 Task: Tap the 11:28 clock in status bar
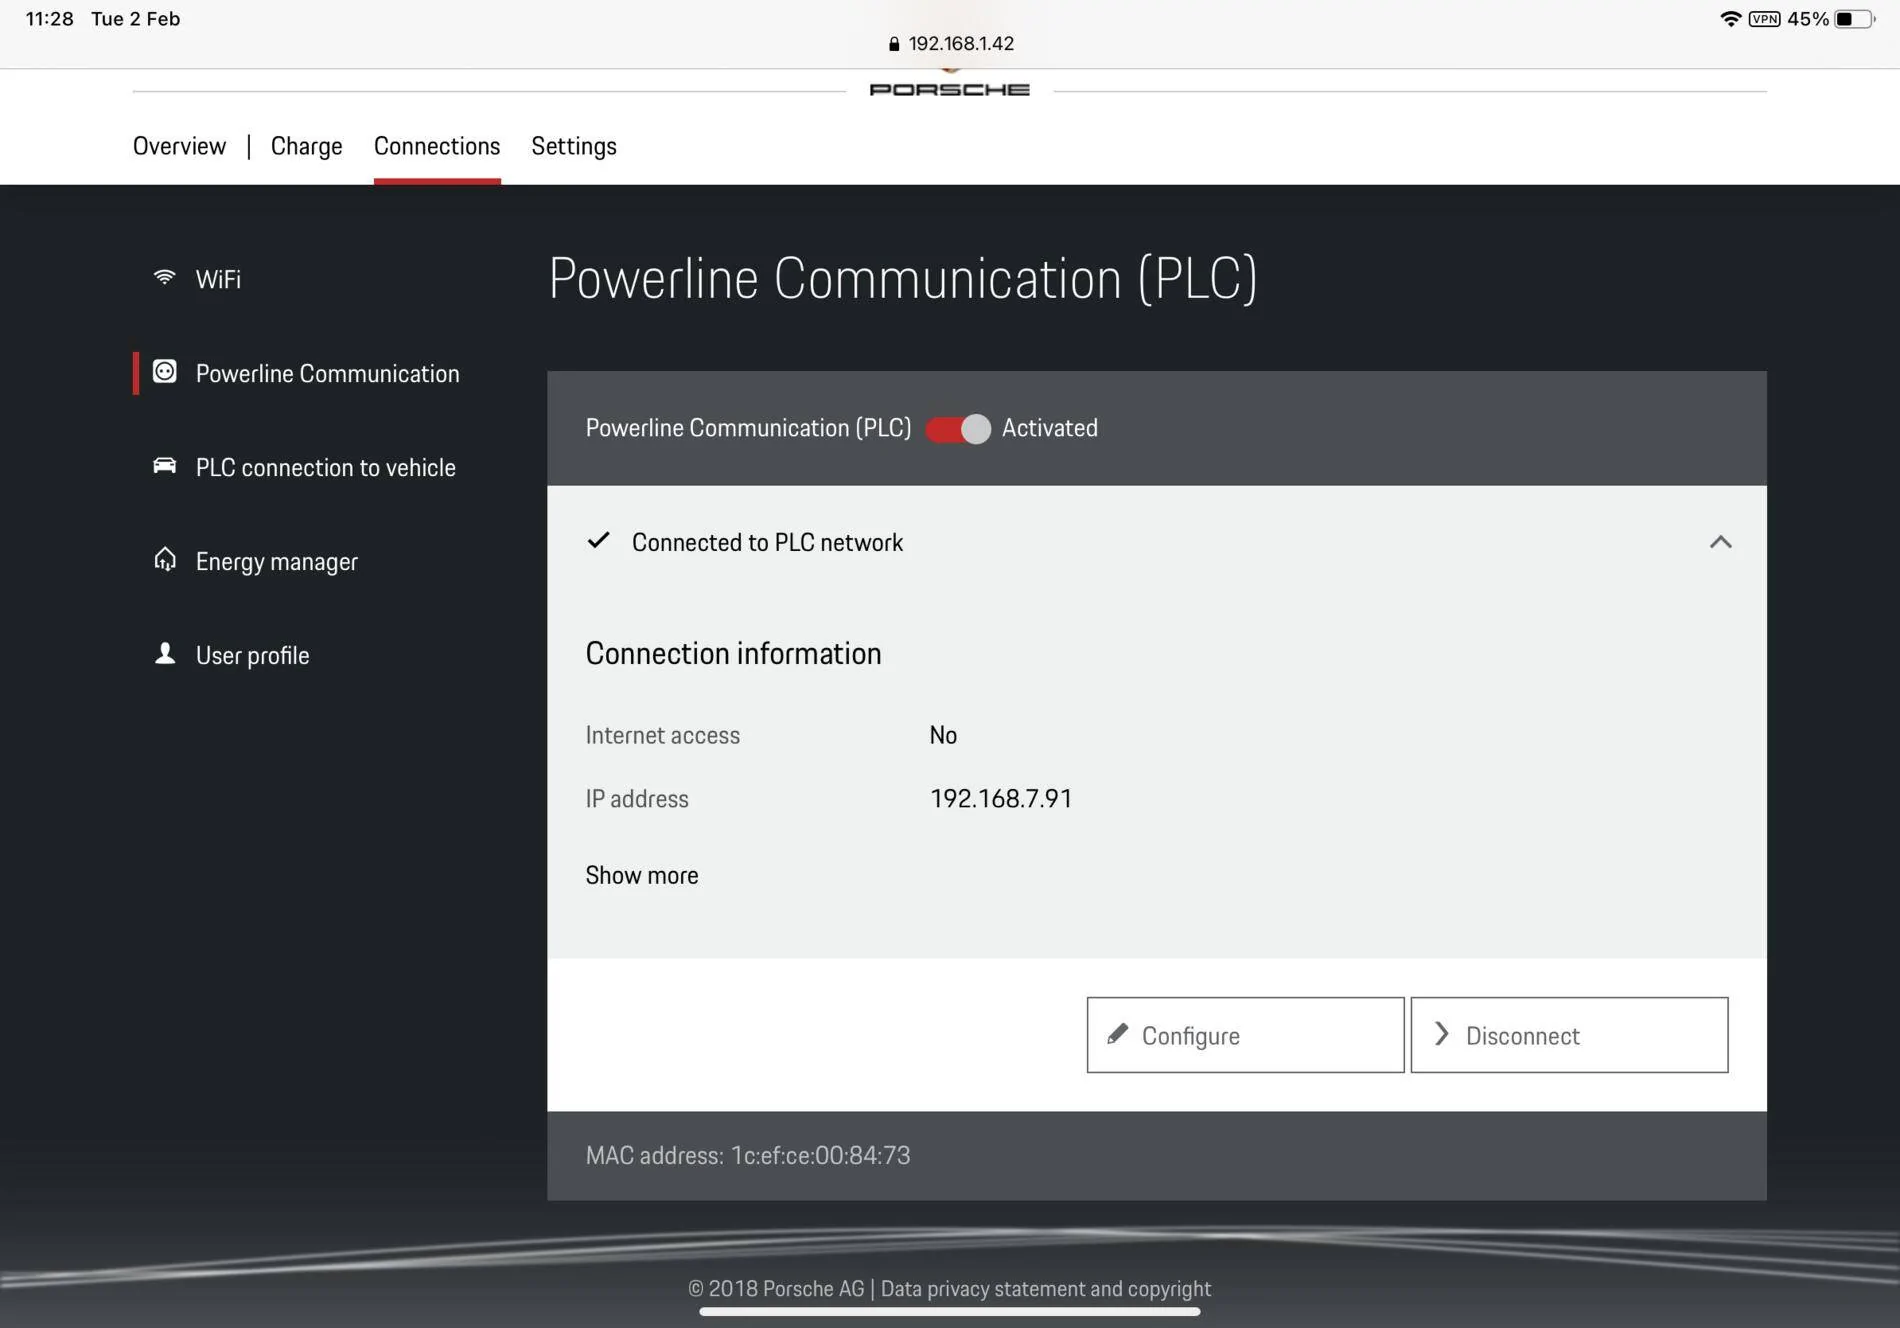(x=50, y=19)
